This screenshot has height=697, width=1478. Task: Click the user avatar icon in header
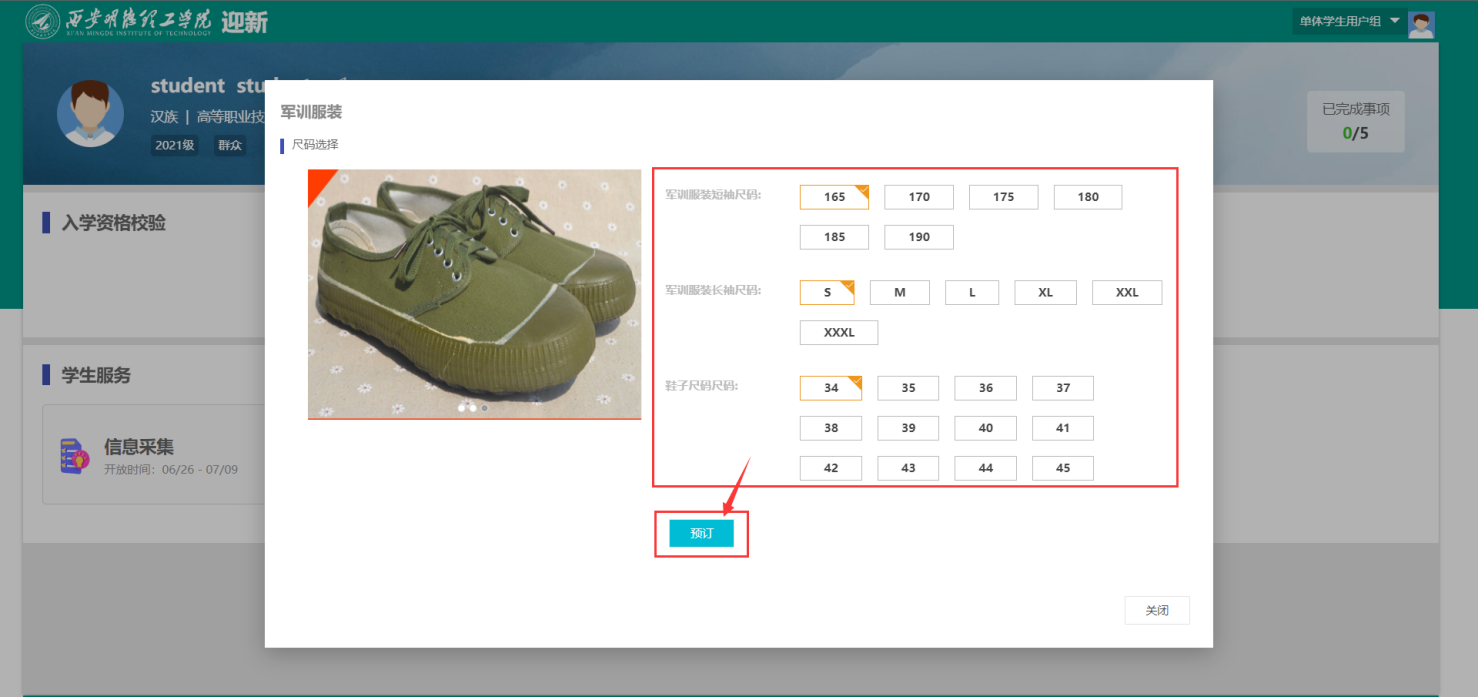(x=1421, y=24)
